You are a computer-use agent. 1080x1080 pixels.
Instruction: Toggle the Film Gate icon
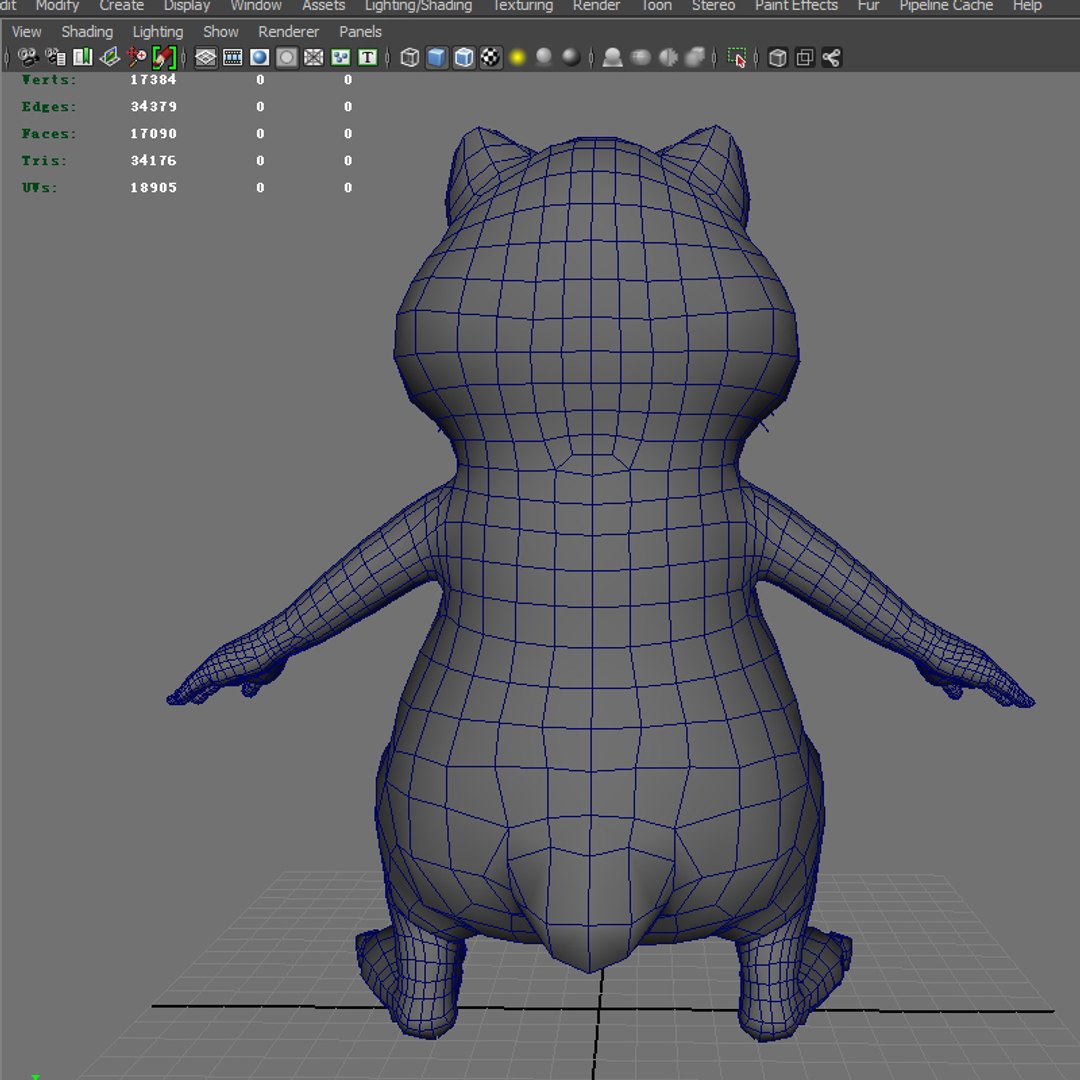coord(233,57)
